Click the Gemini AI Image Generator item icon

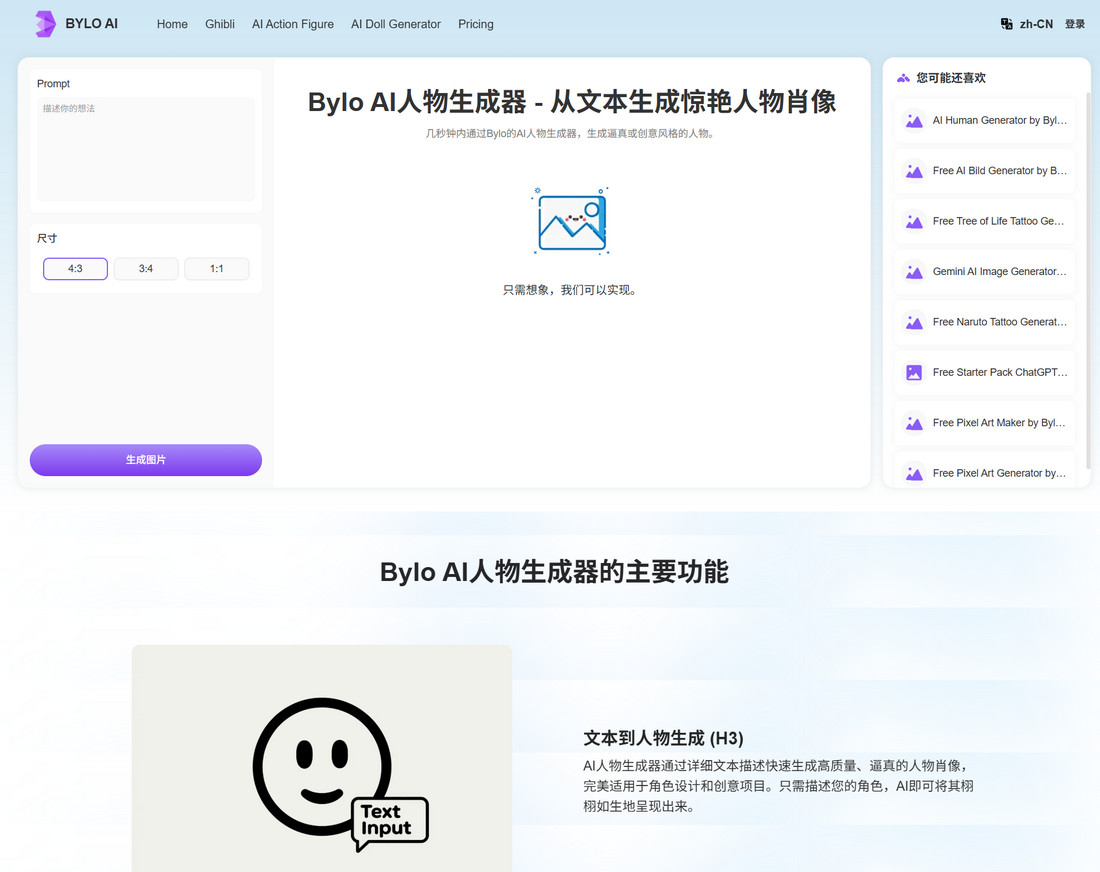[x=914, y=272]
